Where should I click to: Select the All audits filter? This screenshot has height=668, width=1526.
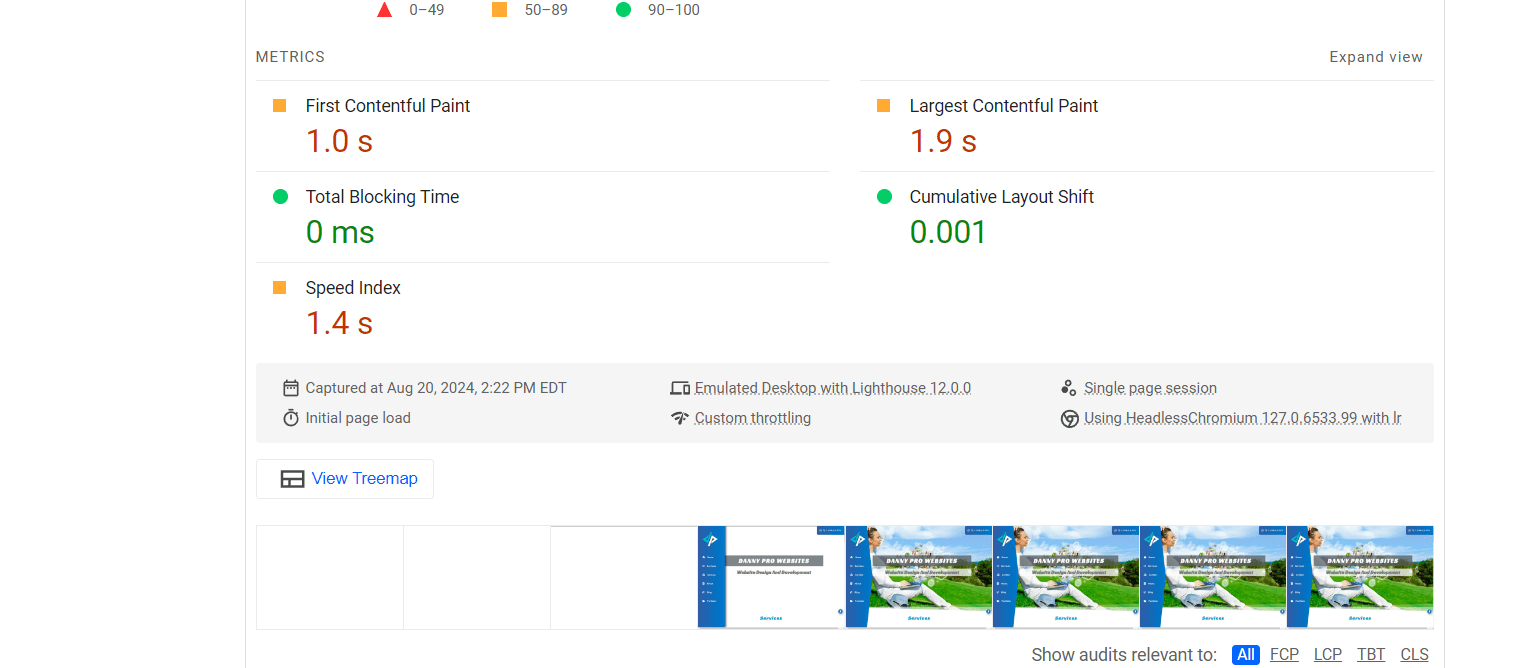click(x=1245, y=655)
